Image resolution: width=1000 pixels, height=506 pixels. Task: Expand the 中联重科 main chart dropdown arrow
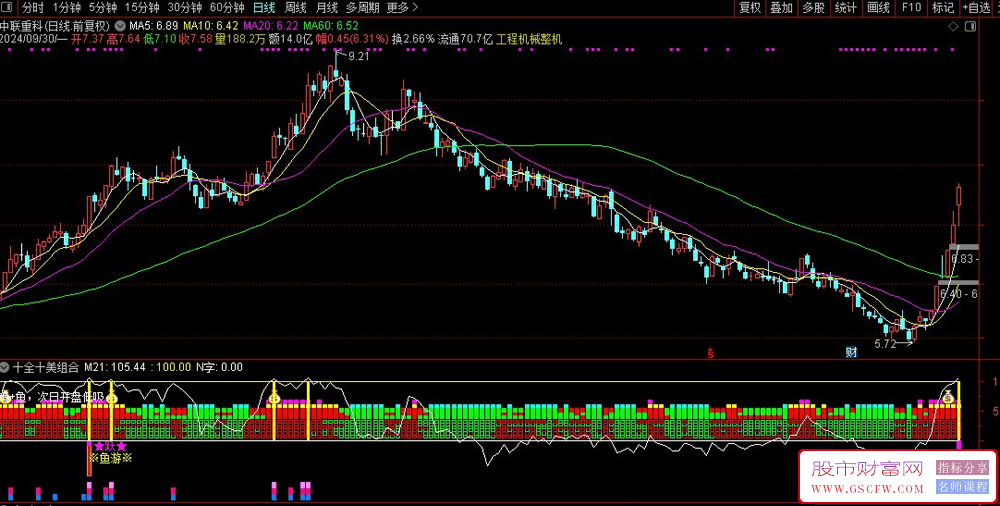click(x=121, y=25)
